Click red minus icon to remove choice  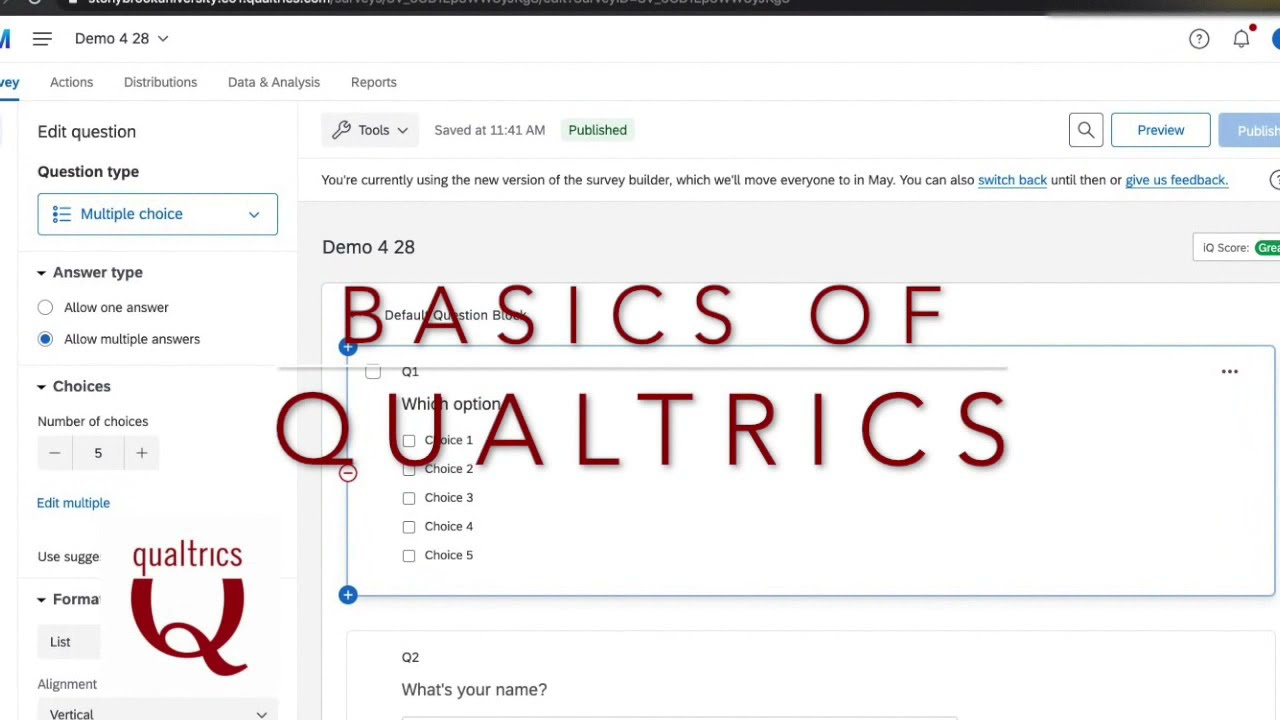(348, 473)
